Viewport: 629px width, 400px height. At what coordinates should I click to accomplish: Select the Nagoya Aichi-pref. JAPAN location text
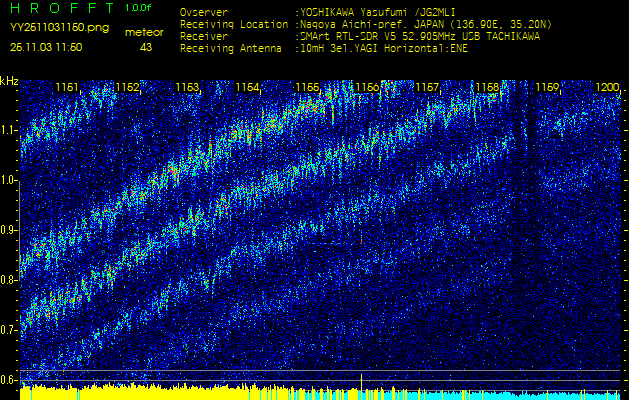point(424,24)
